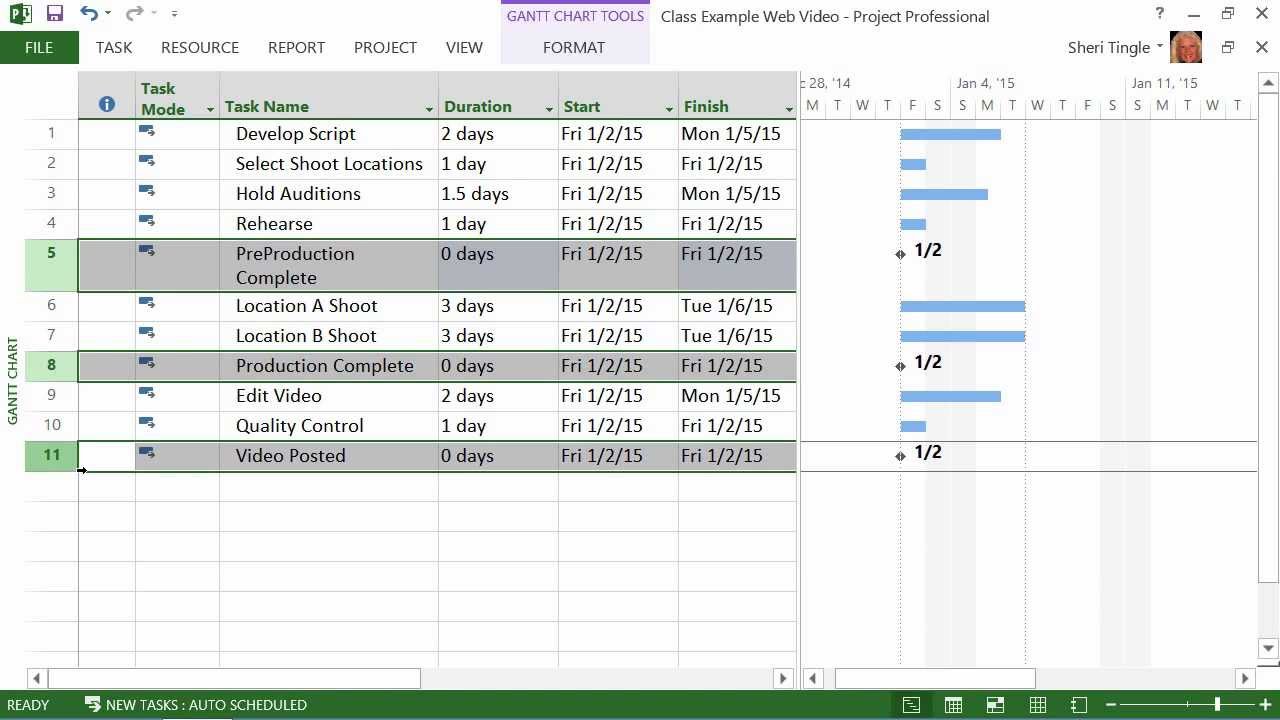Image resolution: width=1280 pixels, height=720 pixels.
Task: Click task mode icon for Select Shoot Locations
Action: click(147, 161)
